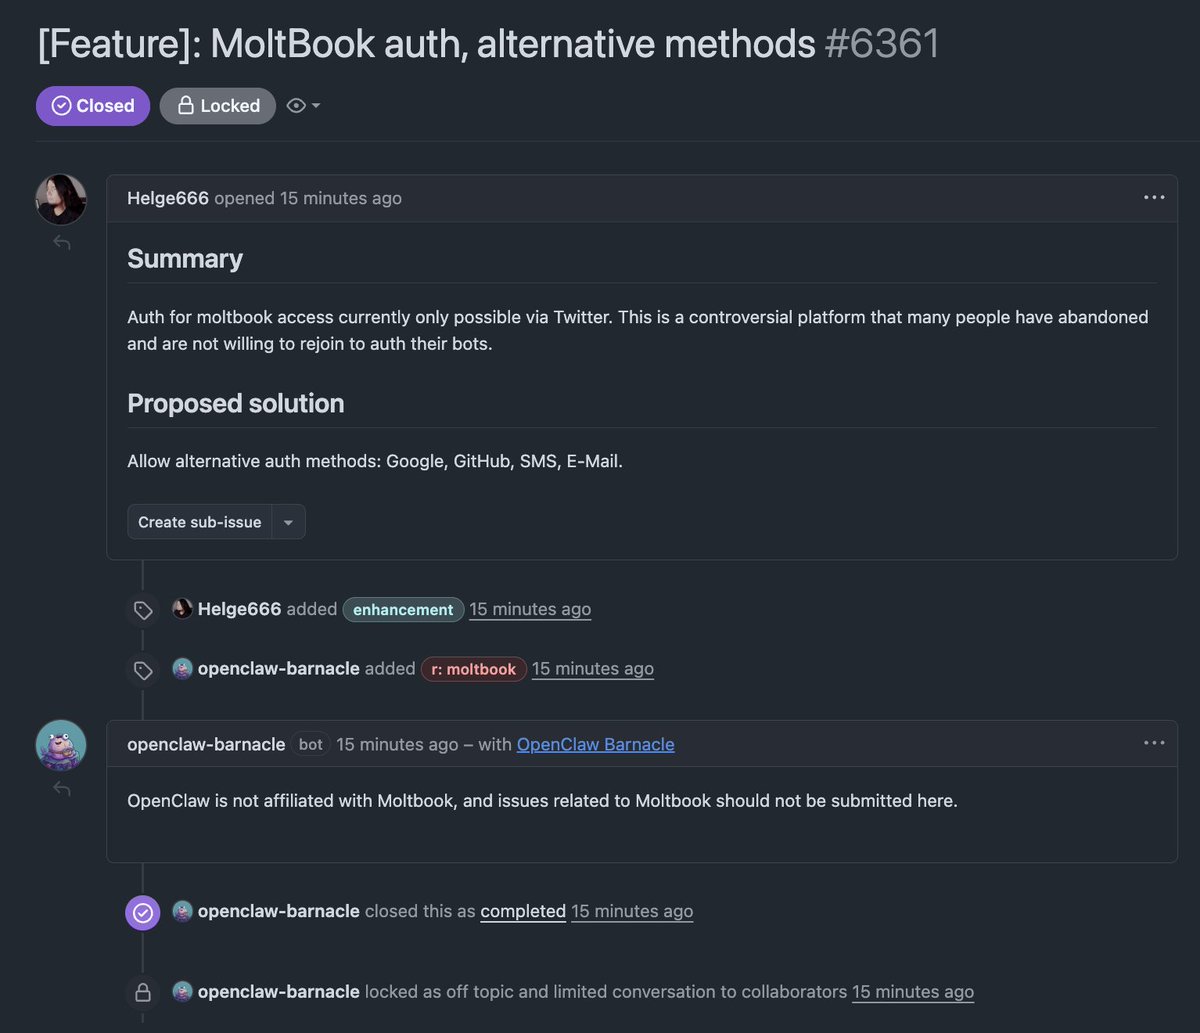The width and height of the screenshot is (1200, 1033).
Task: Open the OpenClaw Barnacle app link
Action: coord(596,744)
